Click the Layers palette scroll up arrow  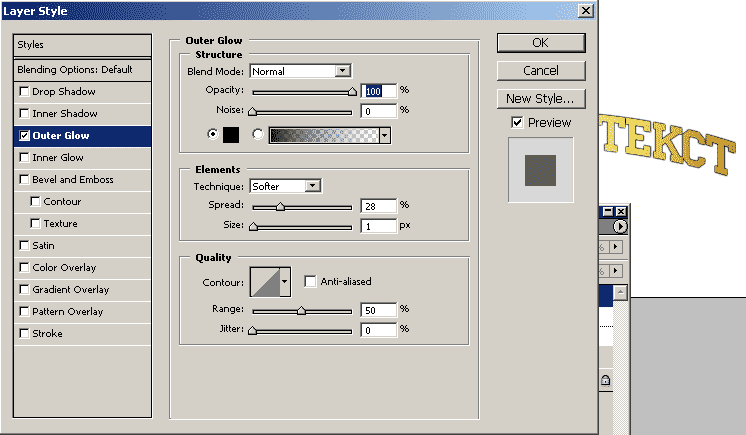point(620,292)
